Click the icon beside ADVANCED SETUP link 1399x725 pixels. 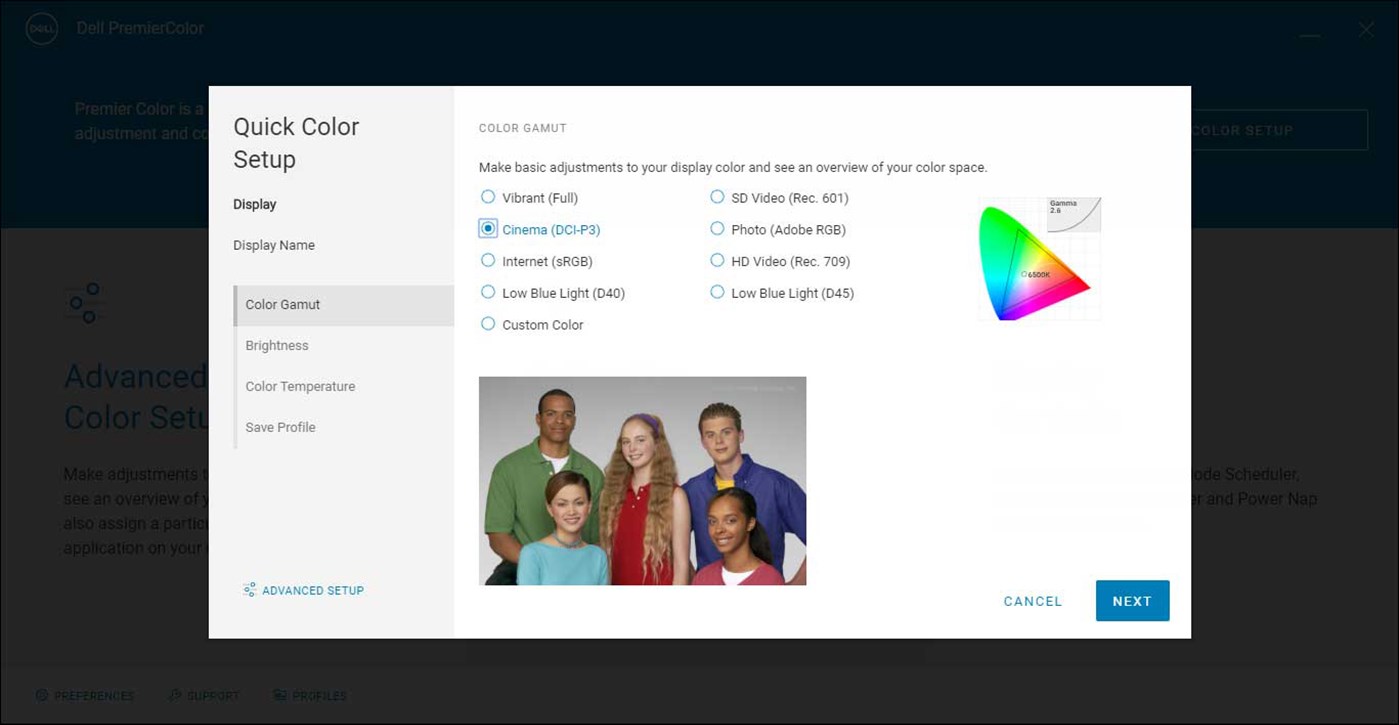248,590
